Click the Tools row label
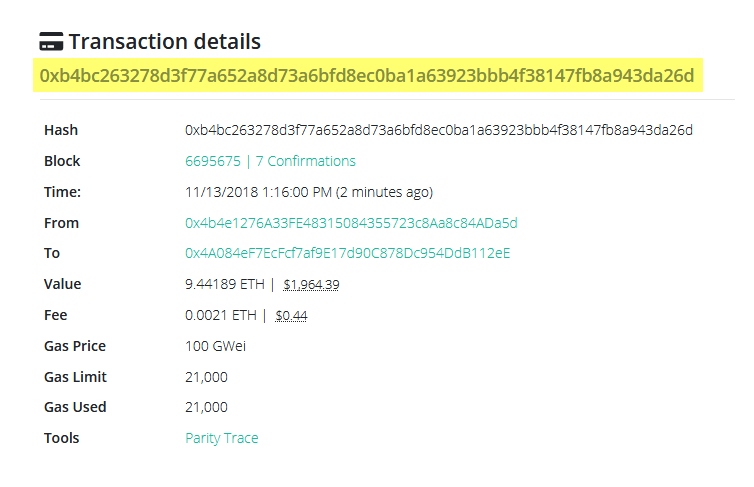This screenshot has width=754, height=487. [x=62, y=438]
